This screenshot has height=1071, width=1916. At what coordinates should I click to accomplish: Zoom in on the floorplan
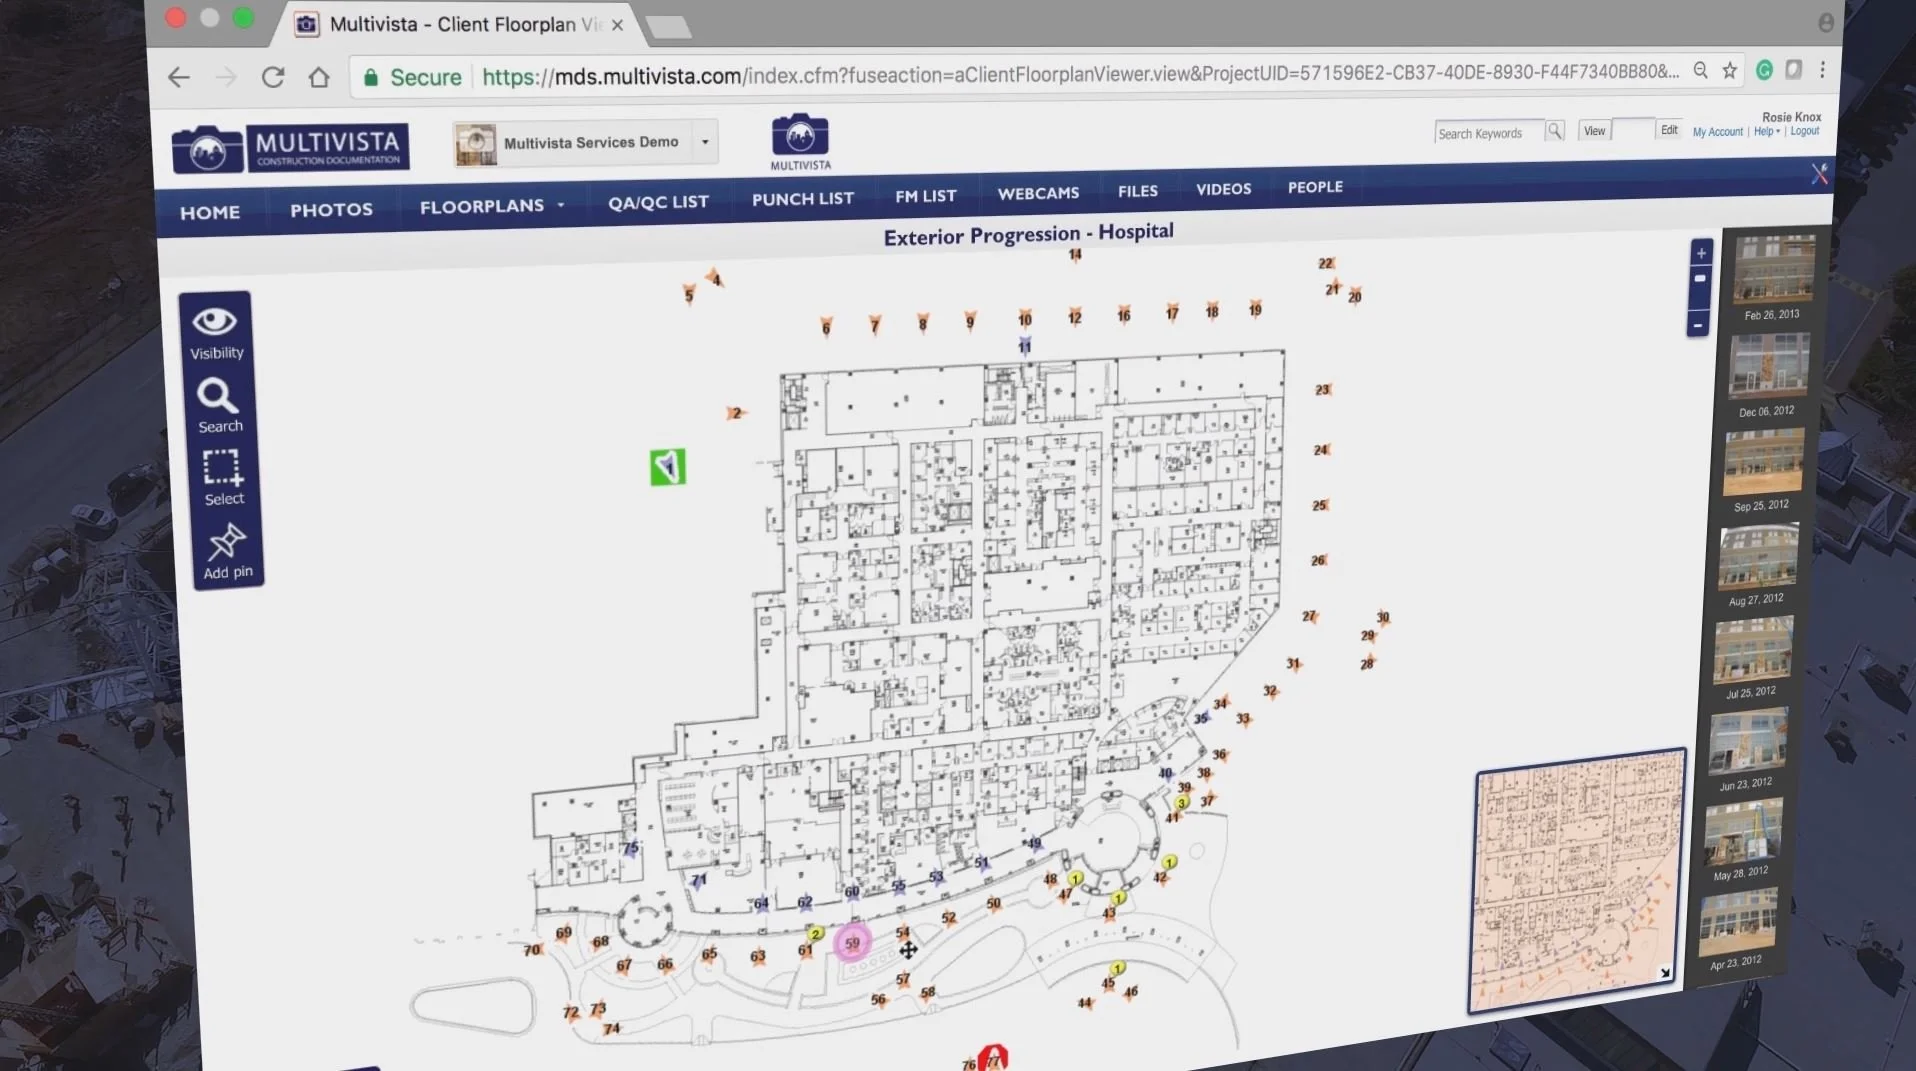pos(1701,253)
